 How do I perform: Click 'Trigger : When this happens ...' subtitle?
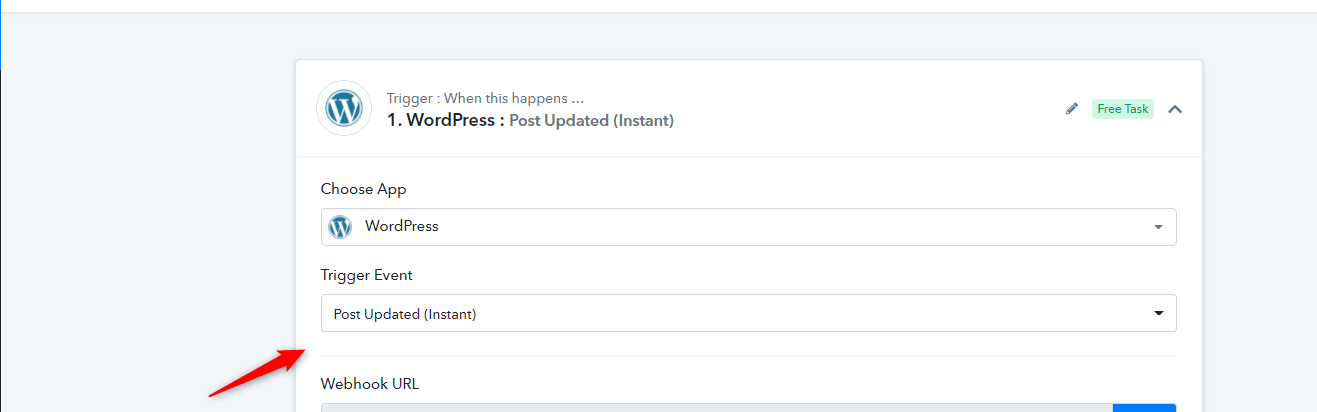pyautogui.click(x=485, y=98)
